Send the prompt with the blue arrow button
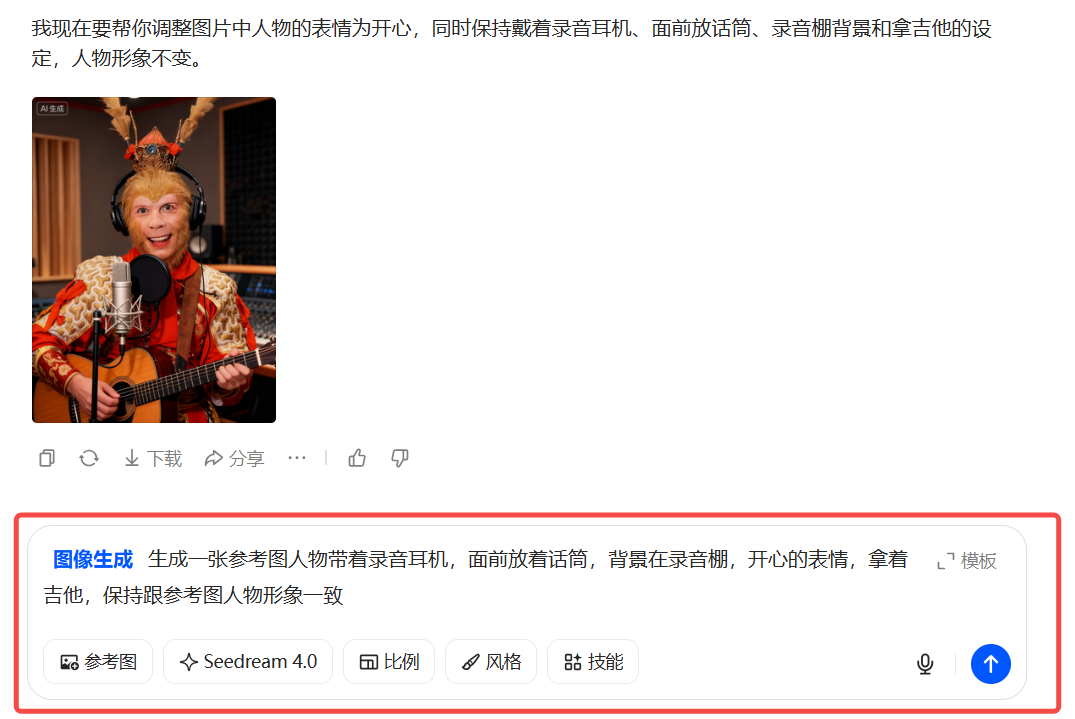Viewport: 1075px width, 719px height. click(x=991, y=663)
